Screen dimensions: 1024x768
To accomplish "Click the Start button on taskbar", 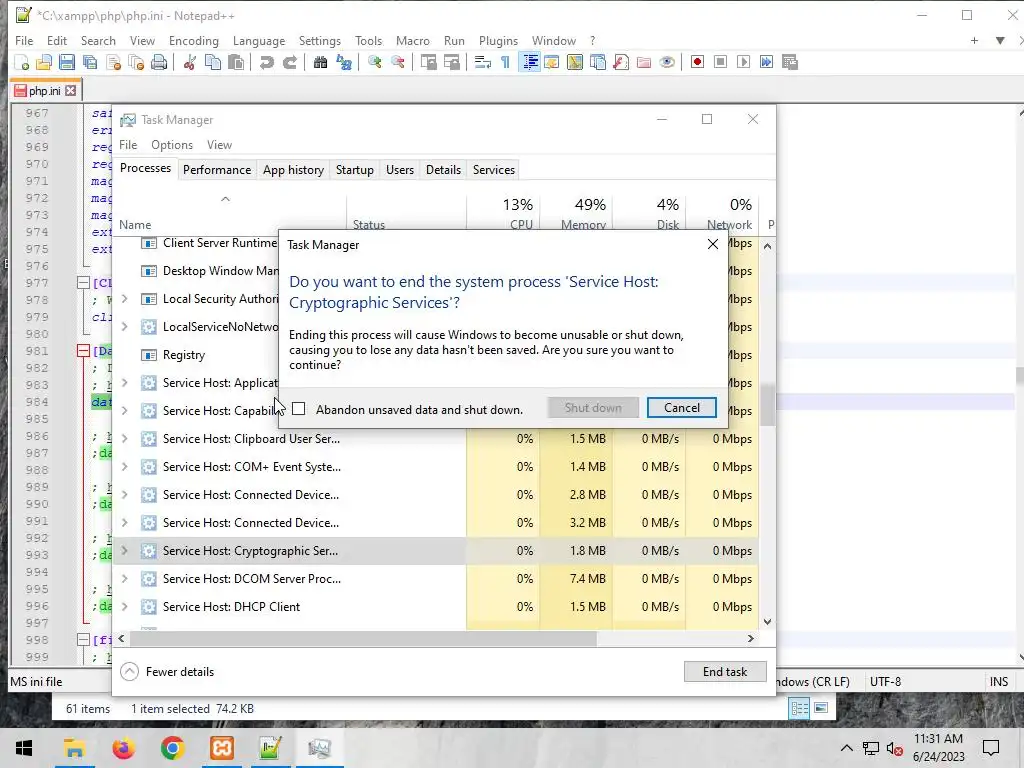I will coord(24,748).
